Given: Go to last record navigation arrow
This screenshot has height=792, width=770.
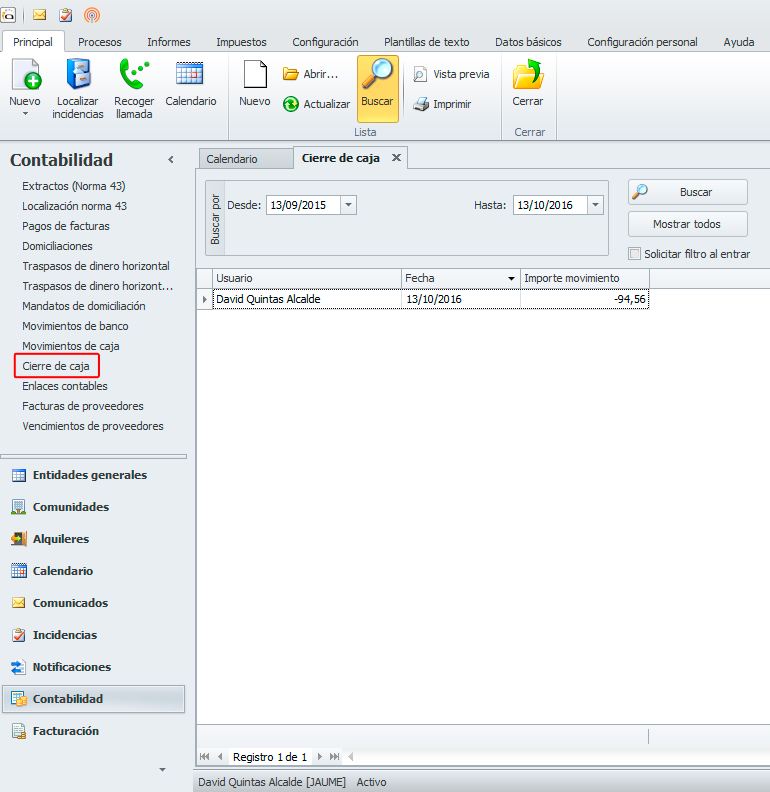Looking at the screenshot, I should [x=334, y=757].
